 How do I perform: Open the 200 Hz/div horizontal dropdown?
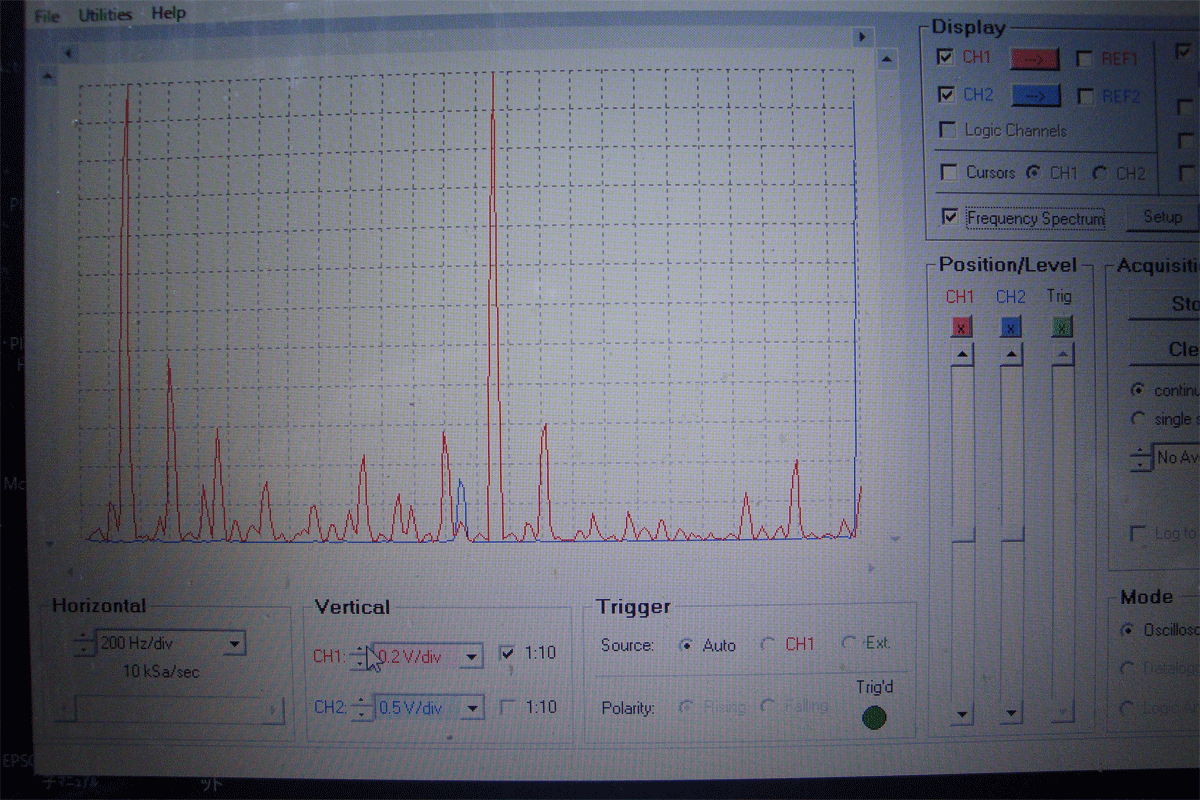233,644
